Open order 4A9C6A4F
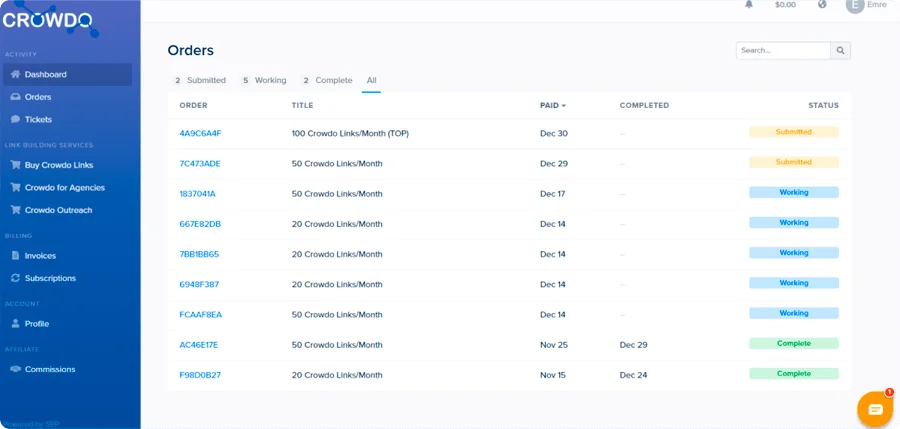 point(200,133)
